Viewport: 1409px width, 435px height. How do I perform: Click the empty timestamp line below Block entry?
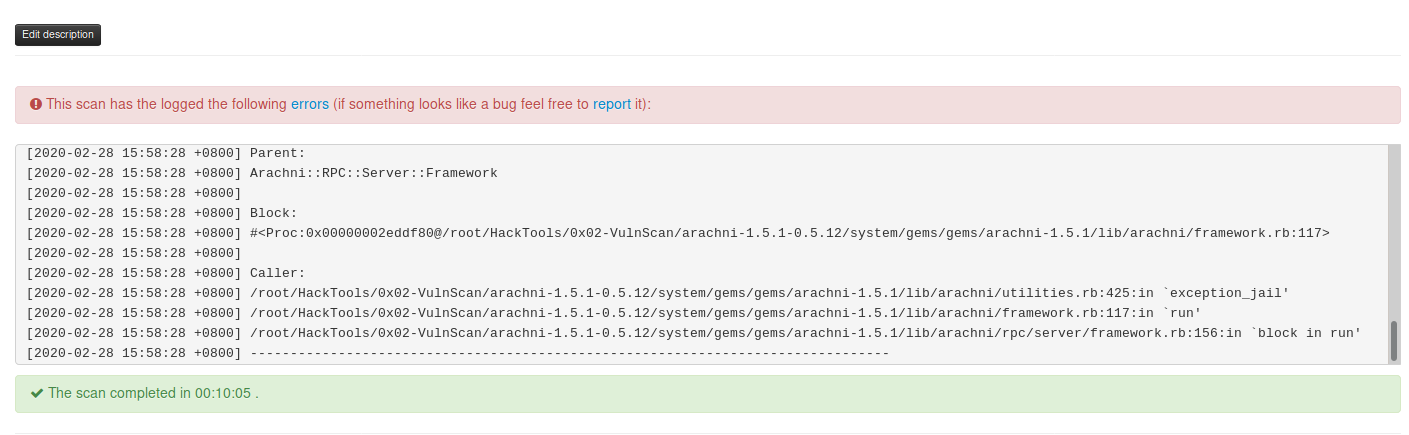click(x=134, y=253)
